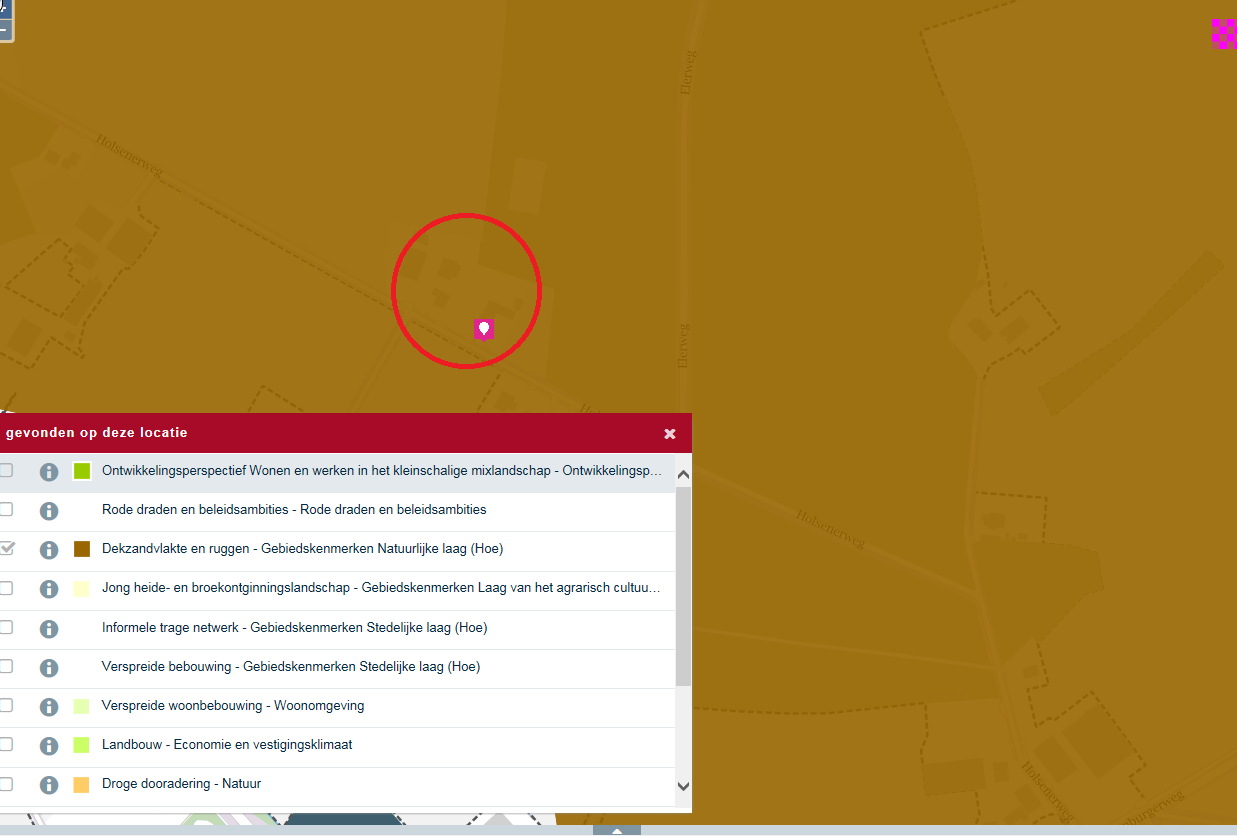Enable Ontwikkelingsperspectief Wonen en werken layer checkbox
Screen dimensions: 1237x836
(x=6, y=470)
